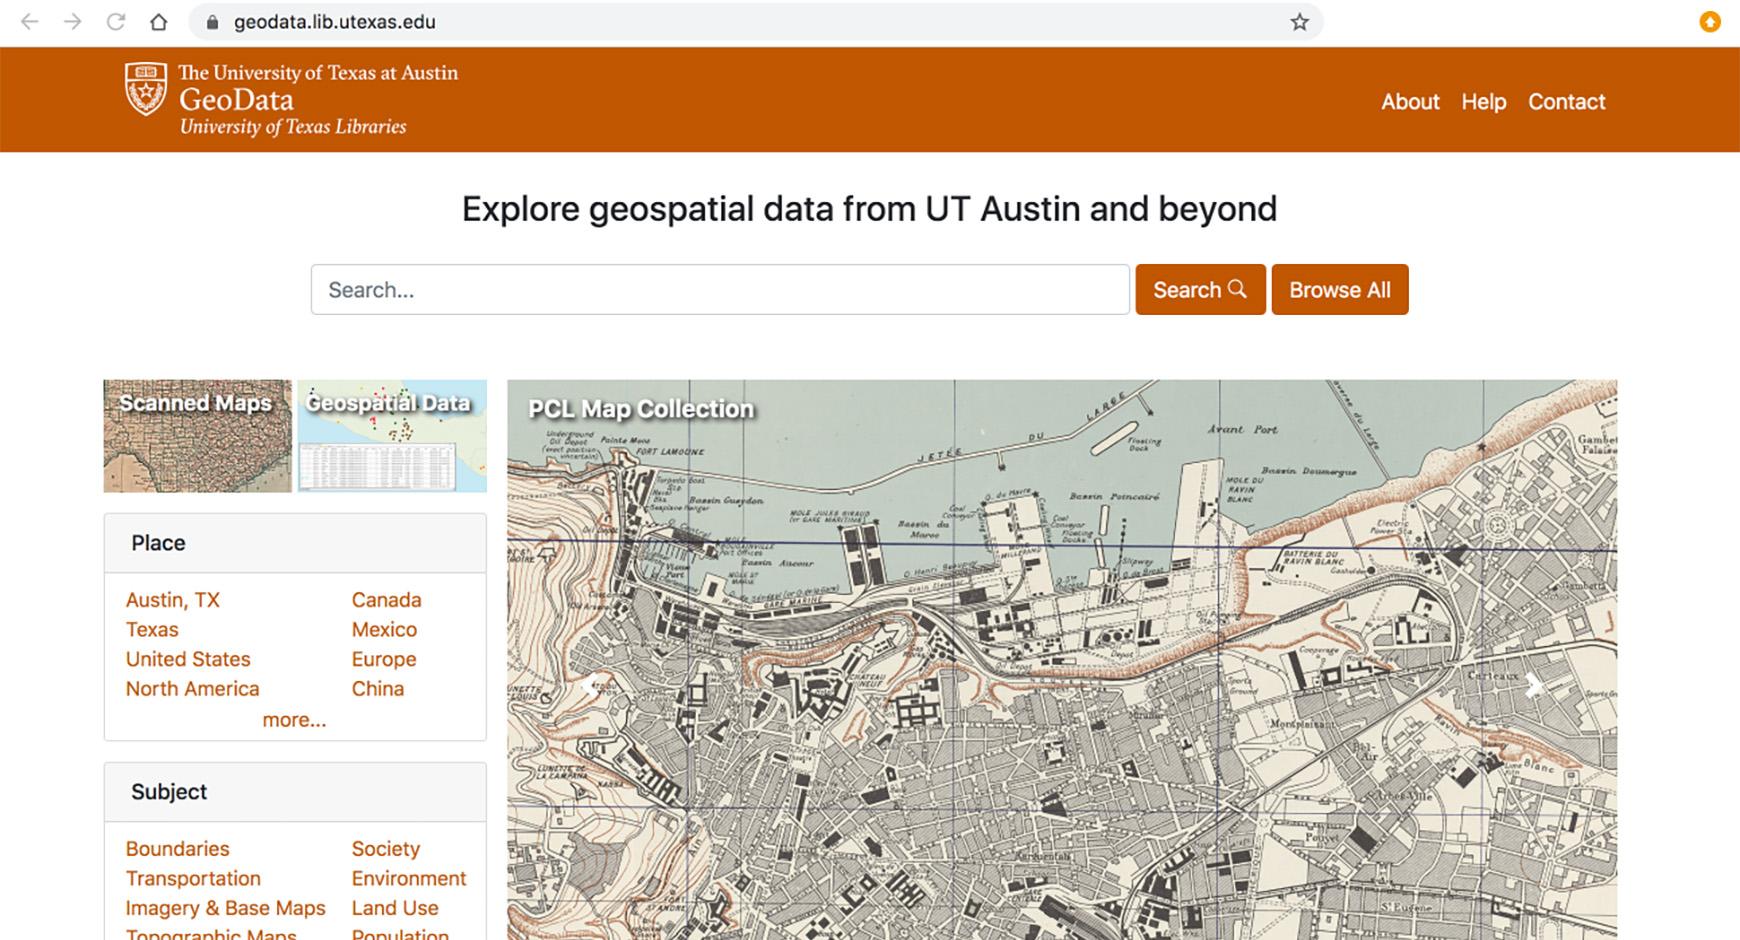Open the PCL Map Collection slide
This screenshot has width=1740, height=940.
tap(1062, 659)
